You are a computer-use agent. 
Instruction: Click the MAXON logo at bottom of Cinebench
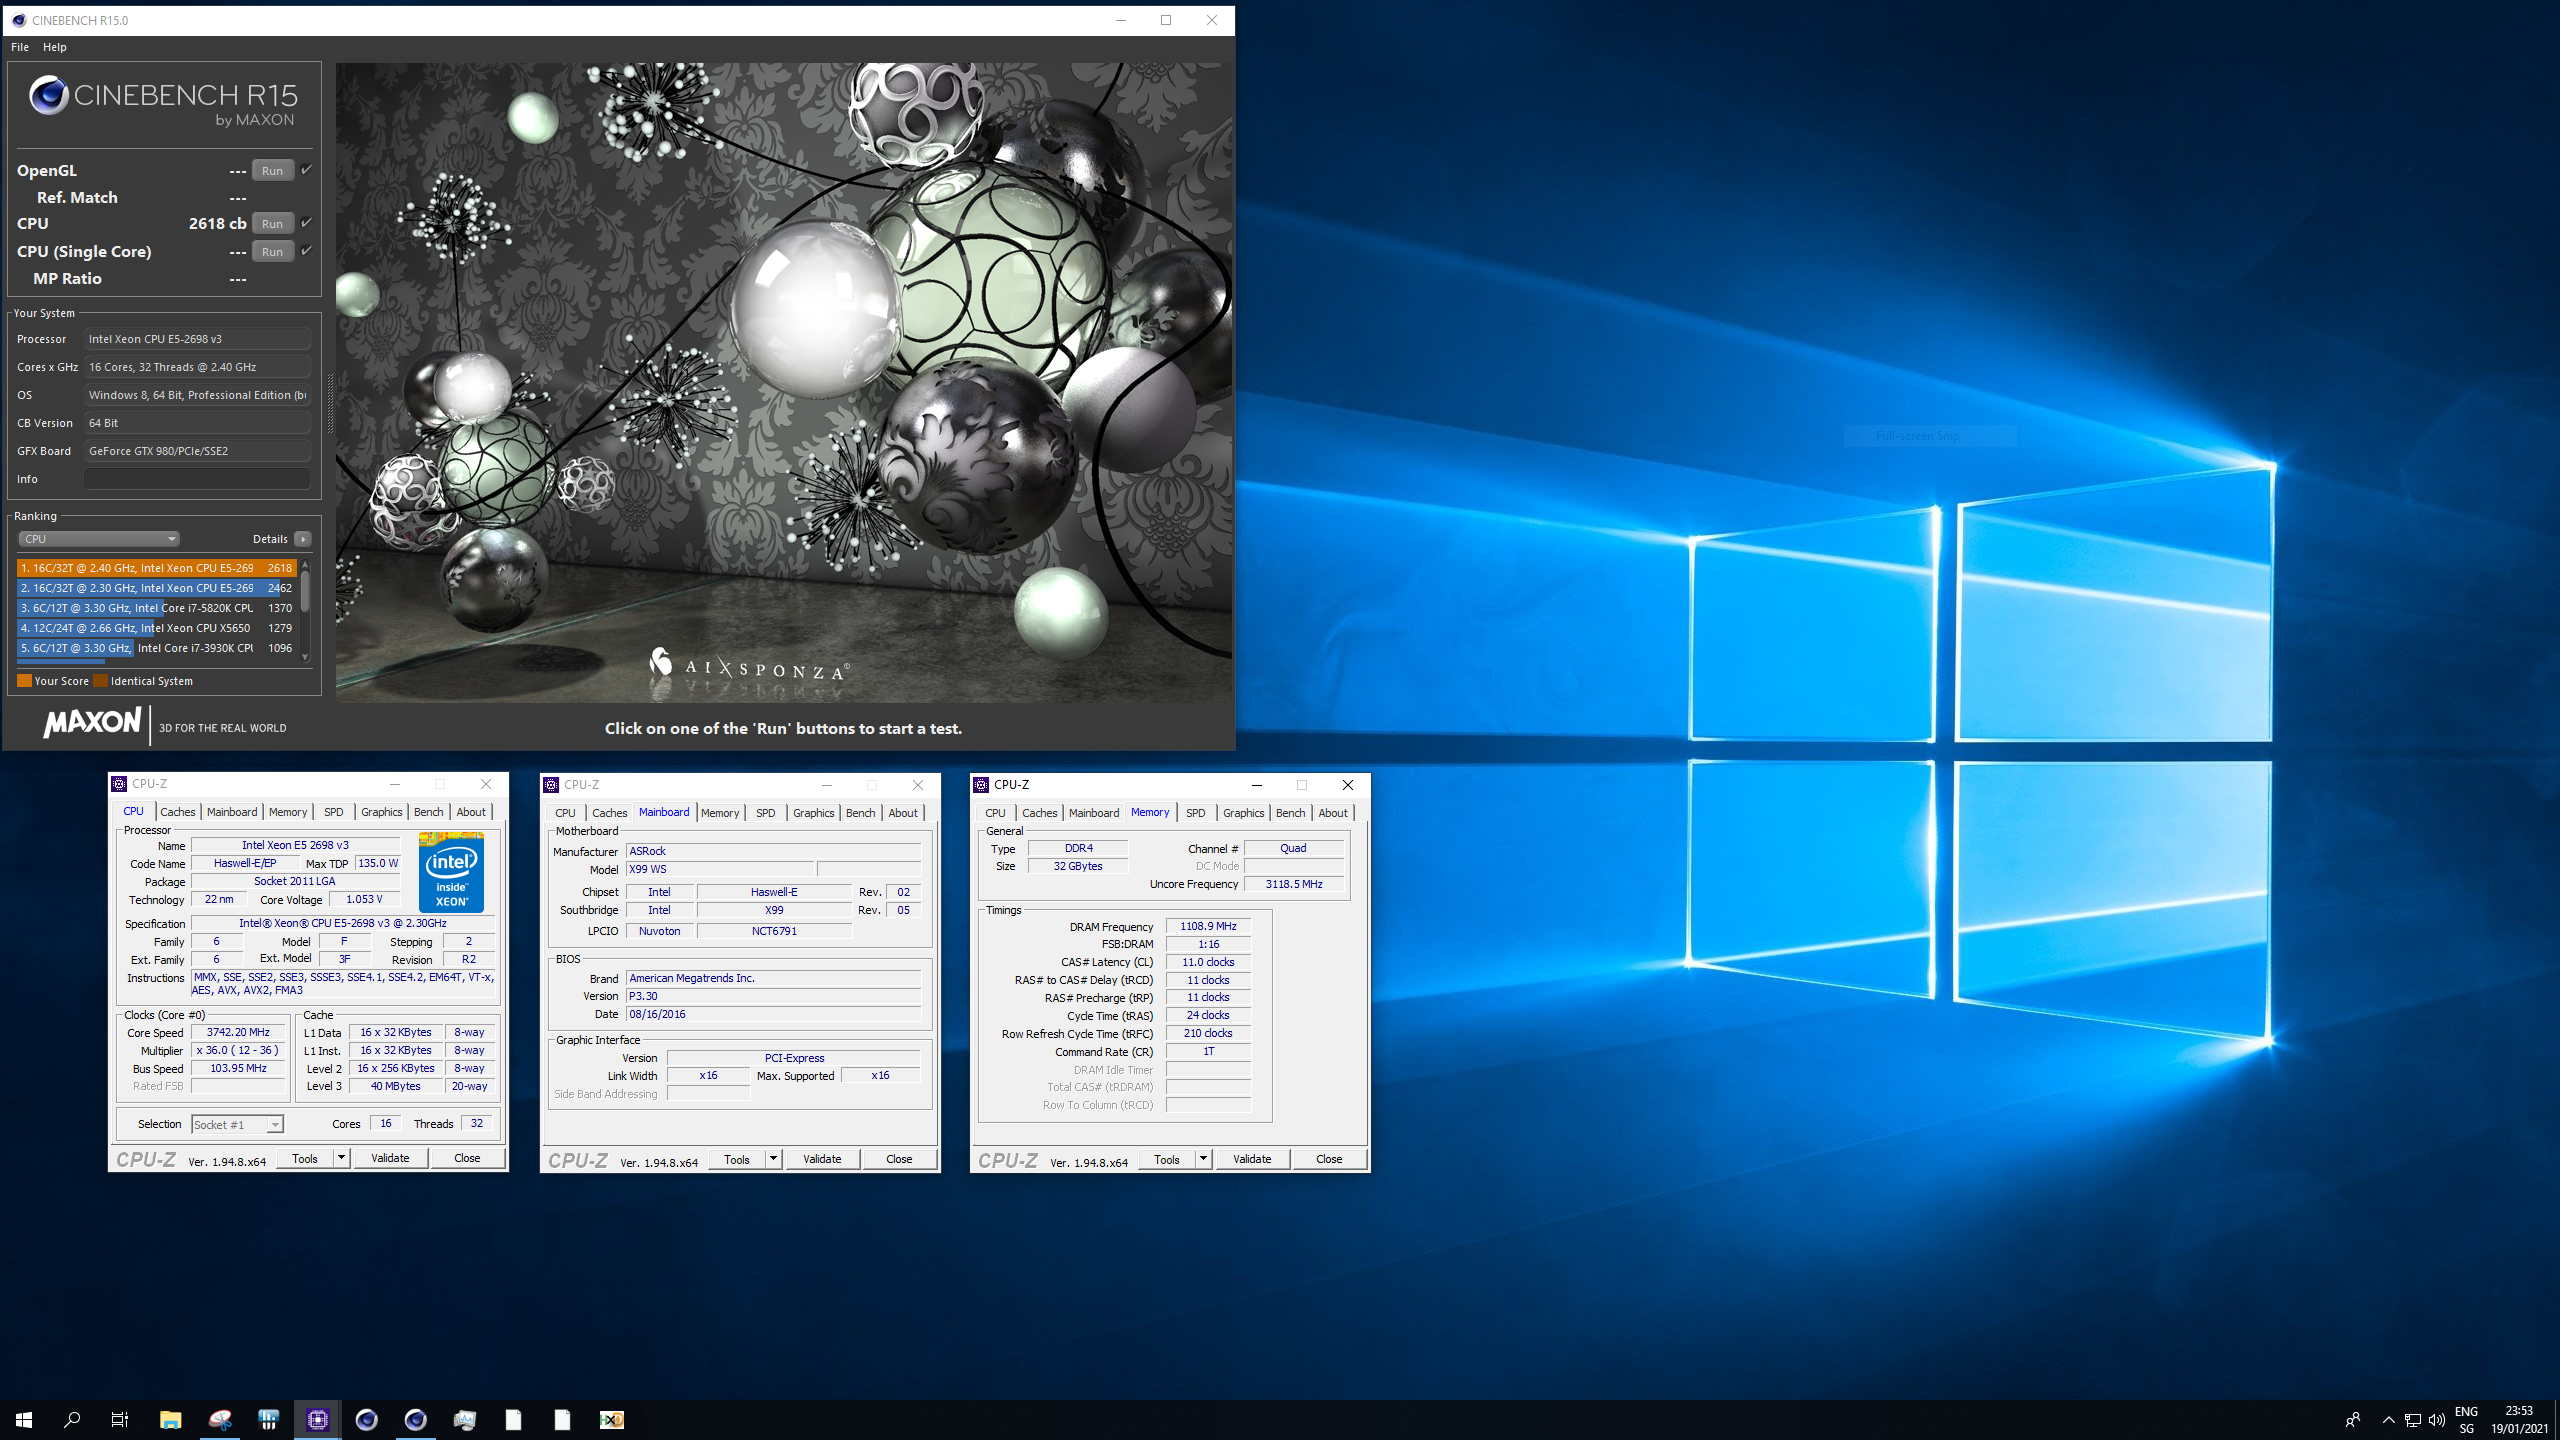92,722
